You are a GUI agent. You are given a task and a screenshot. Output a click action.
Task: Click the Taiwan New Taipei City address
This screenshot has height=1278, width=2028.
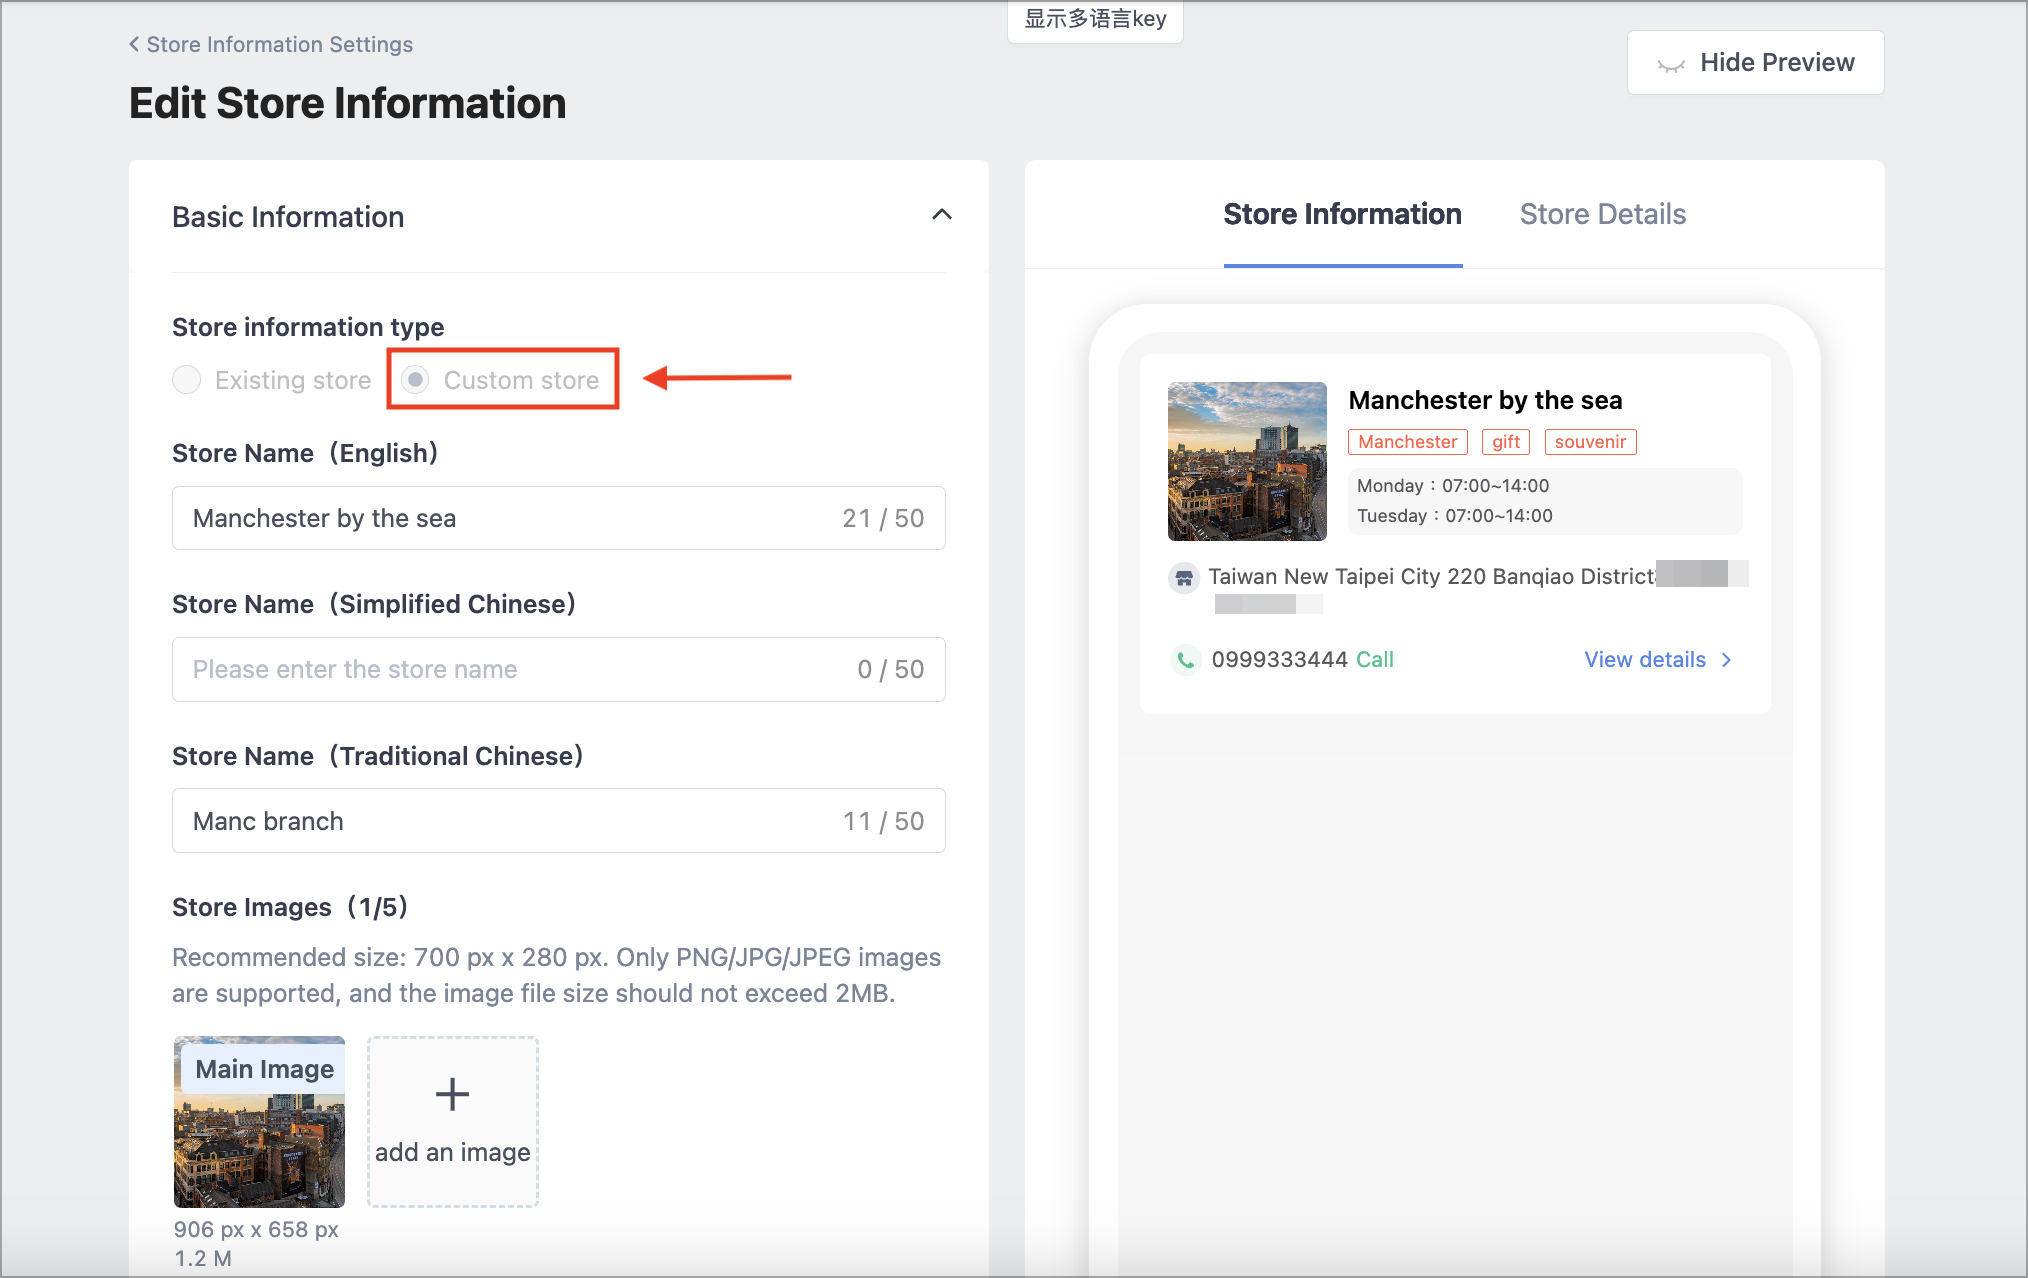click(x=1431, y=577)
